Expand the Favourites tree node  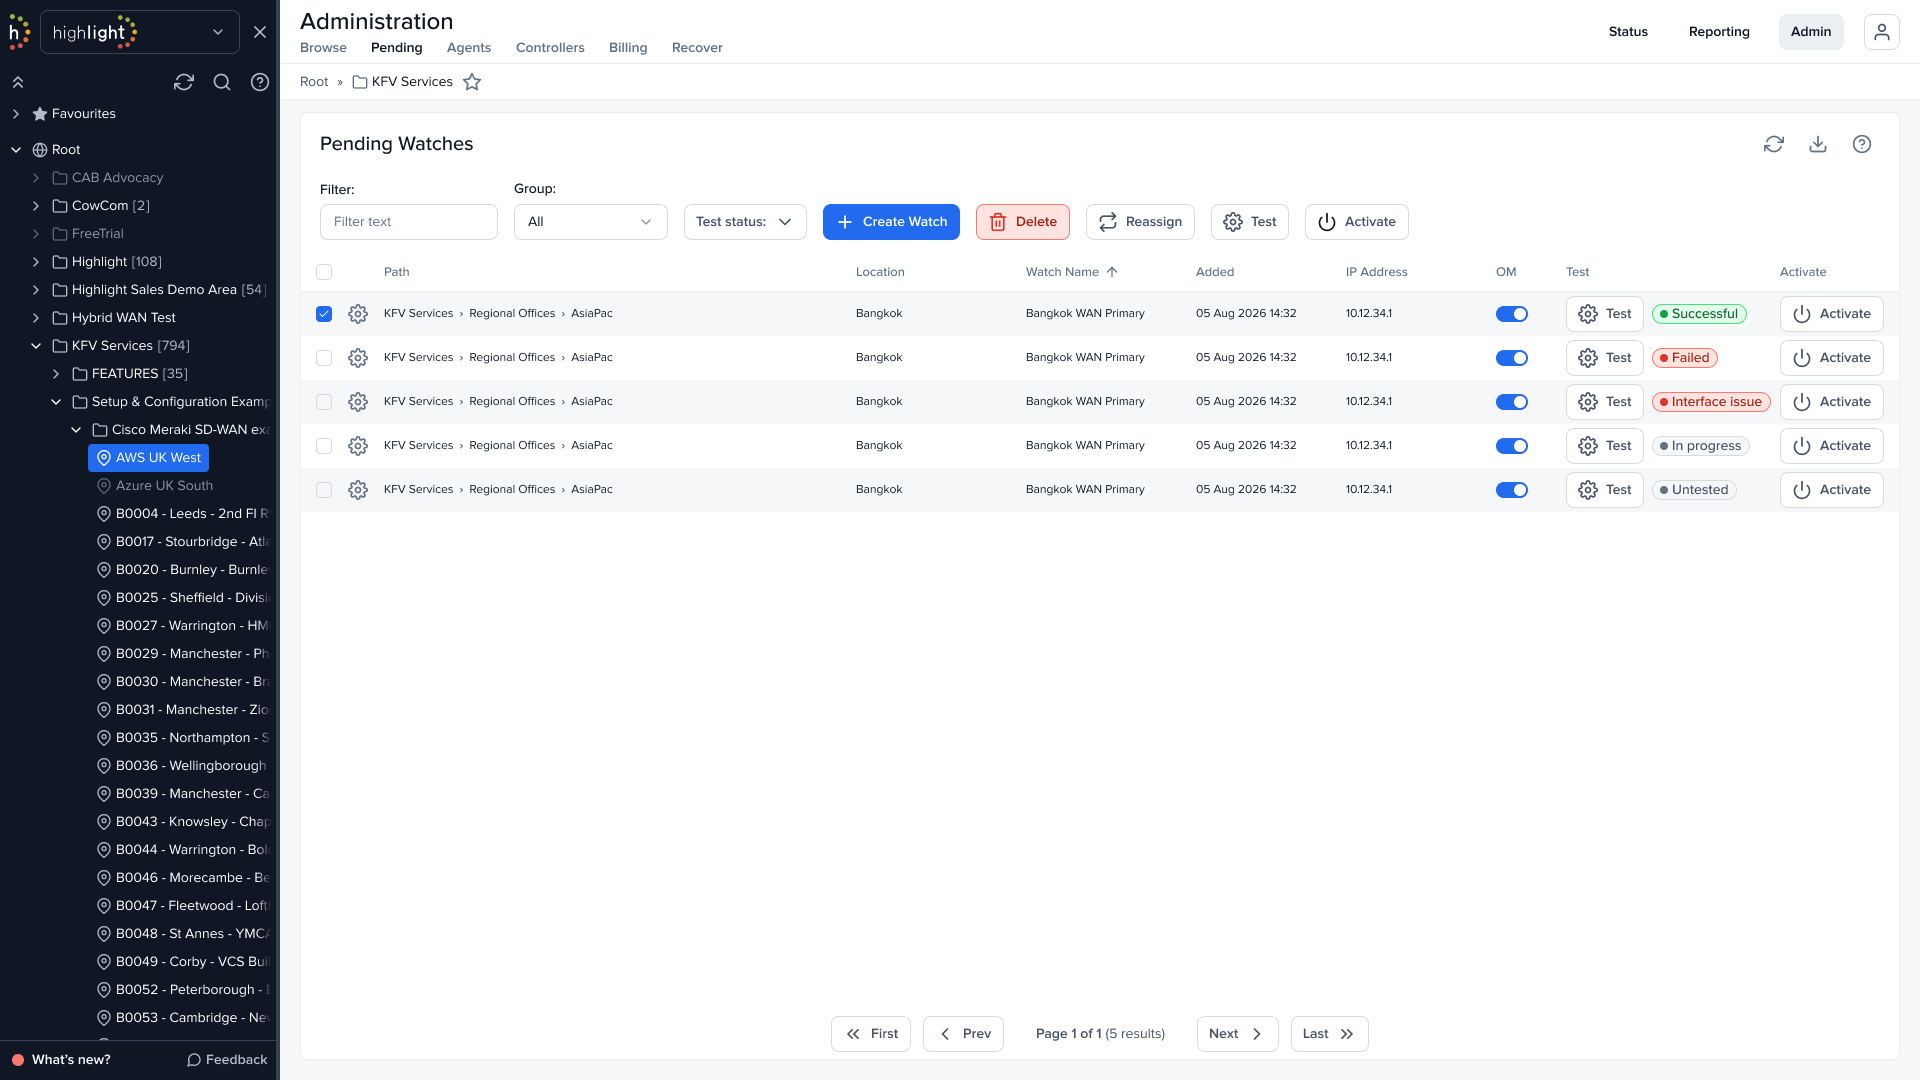coord(16,114)
